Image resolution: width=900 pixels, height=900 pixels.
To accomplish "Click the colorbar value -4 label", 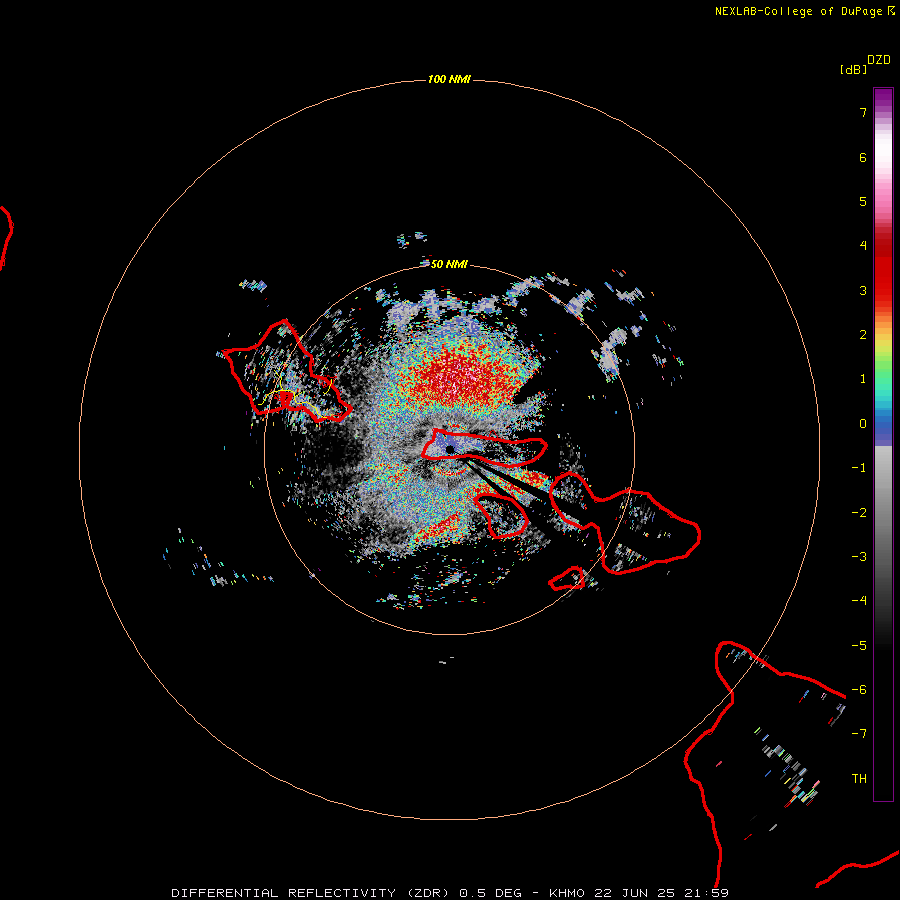I will pyautogui.click(x=859, y=601).
